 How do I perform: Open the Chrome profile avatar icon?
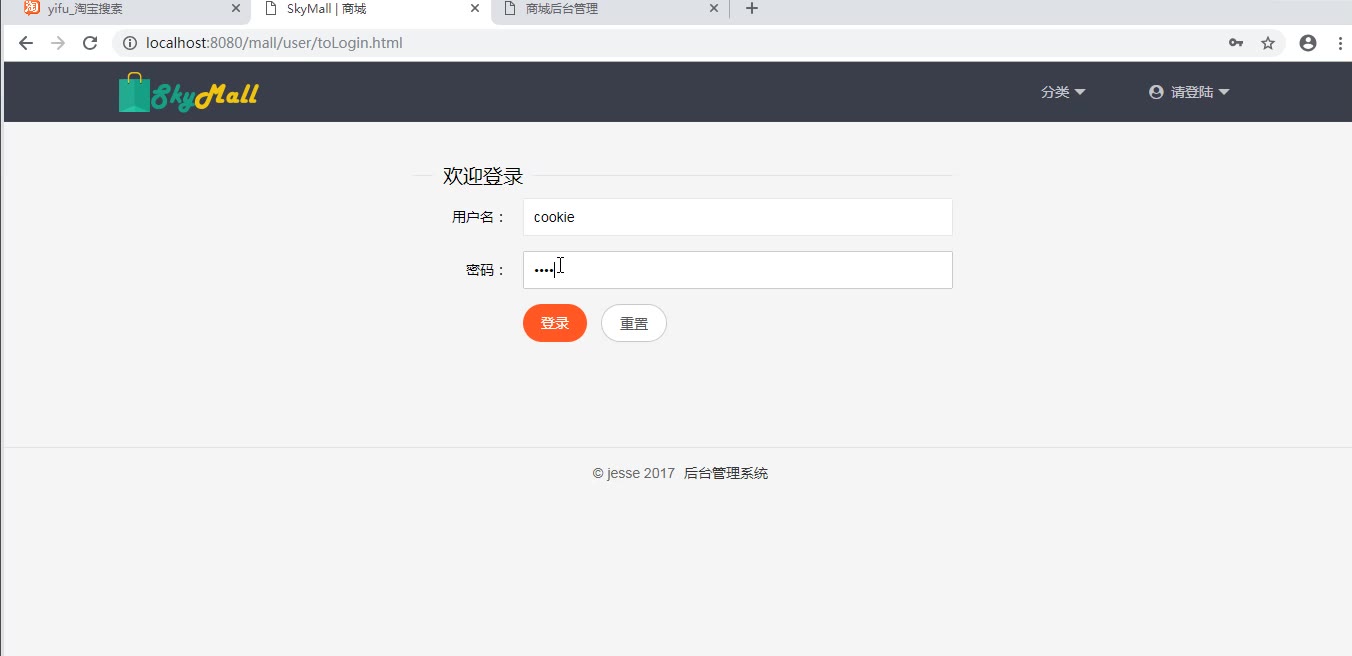tap(1307, 43)
